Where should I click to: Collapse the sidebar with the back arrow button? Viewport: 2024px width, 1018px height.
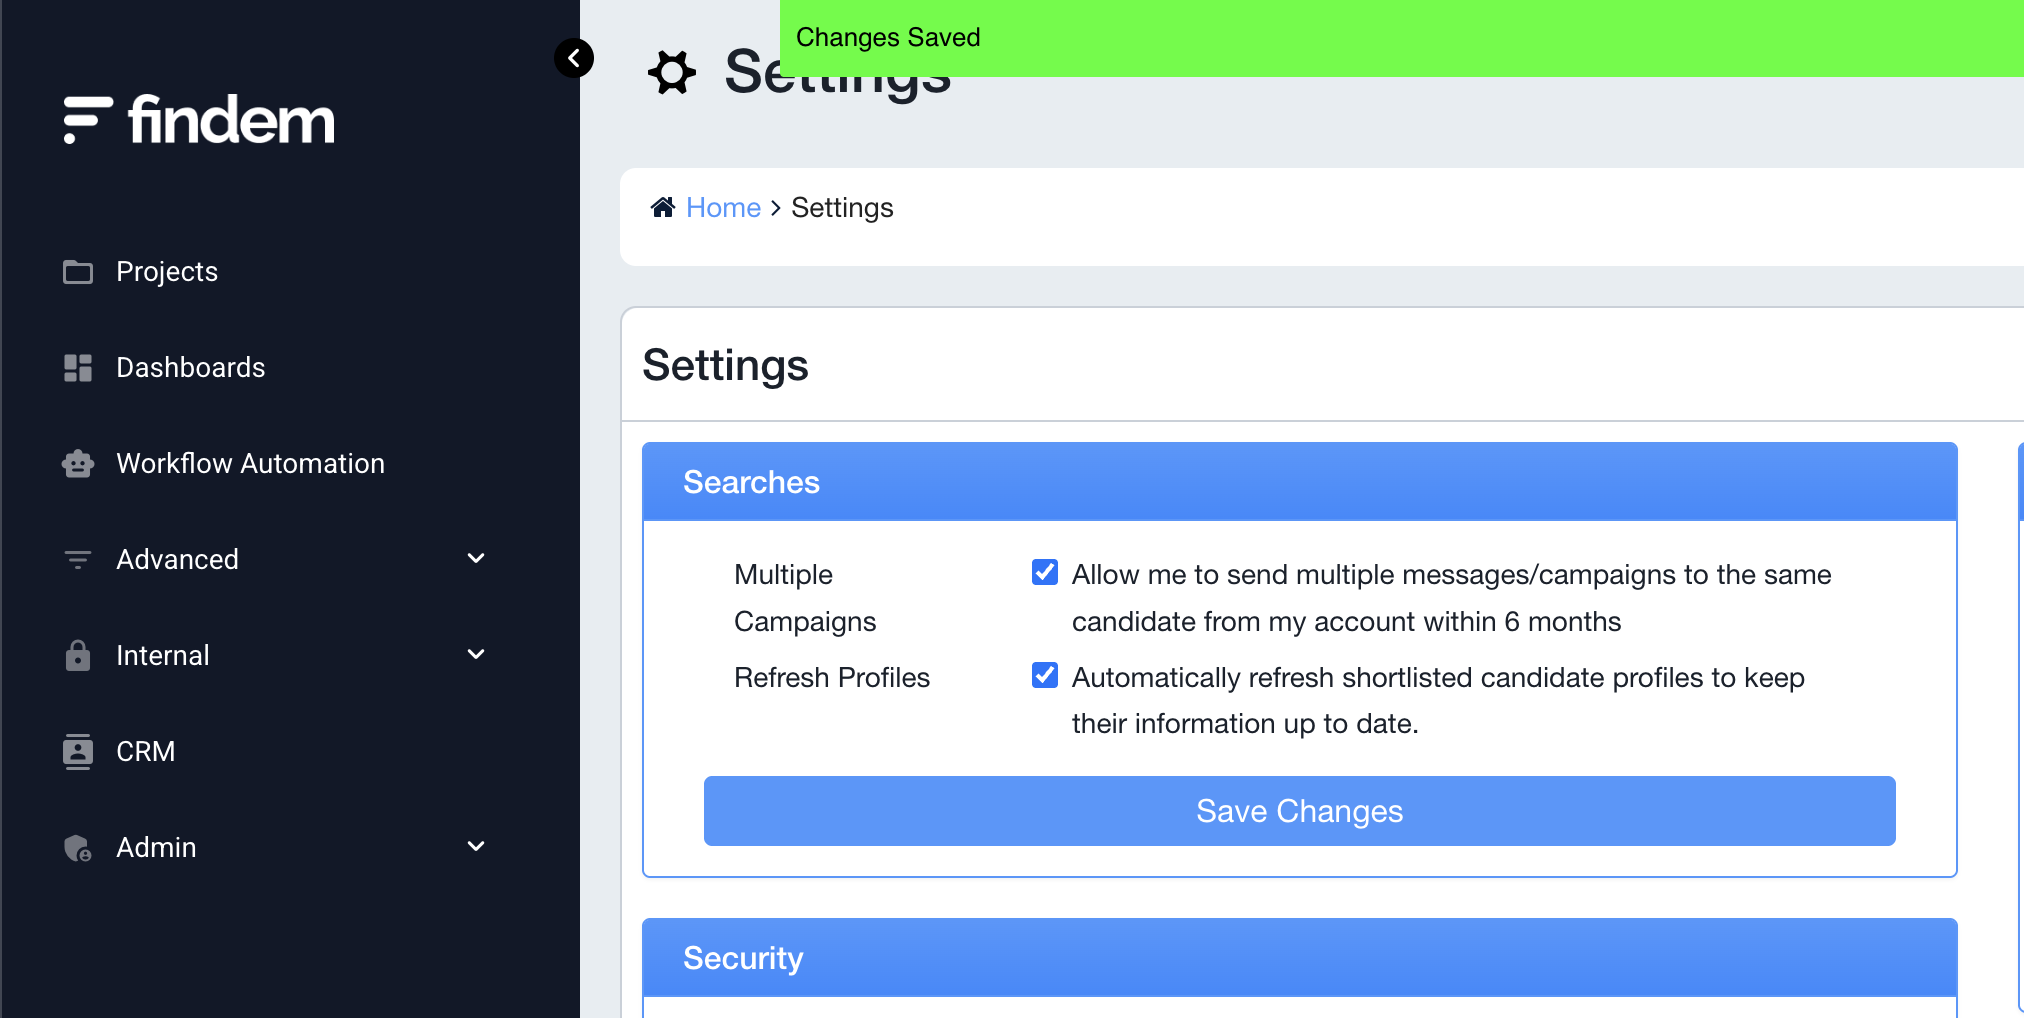pyautogui.click(x=574, y=58)
